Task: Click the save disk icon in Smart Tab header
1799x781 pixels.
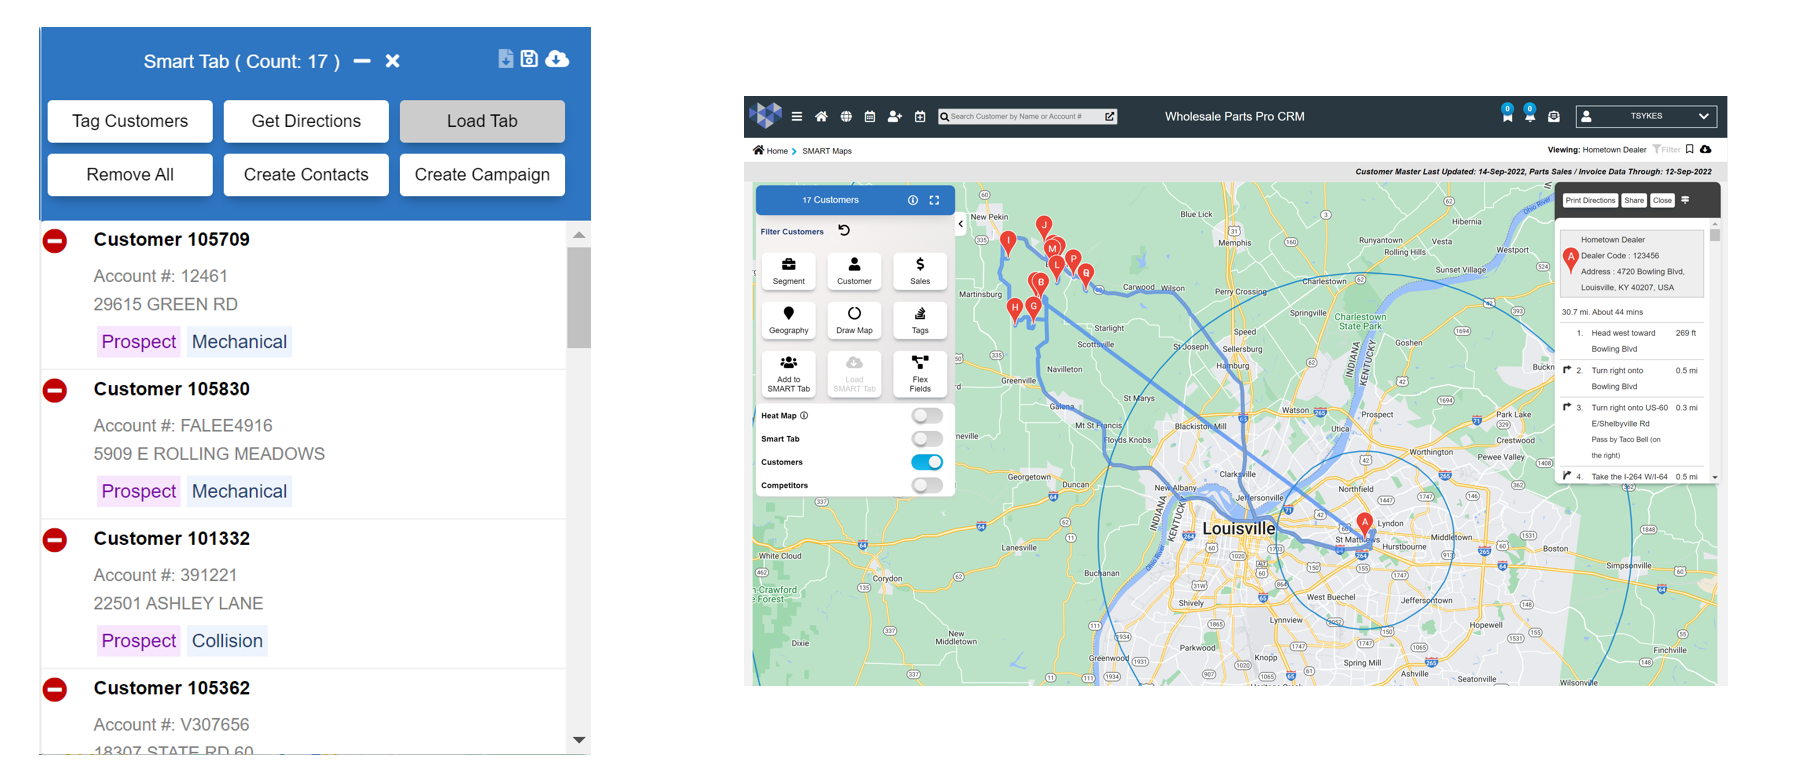Action: tap(530, 59)
